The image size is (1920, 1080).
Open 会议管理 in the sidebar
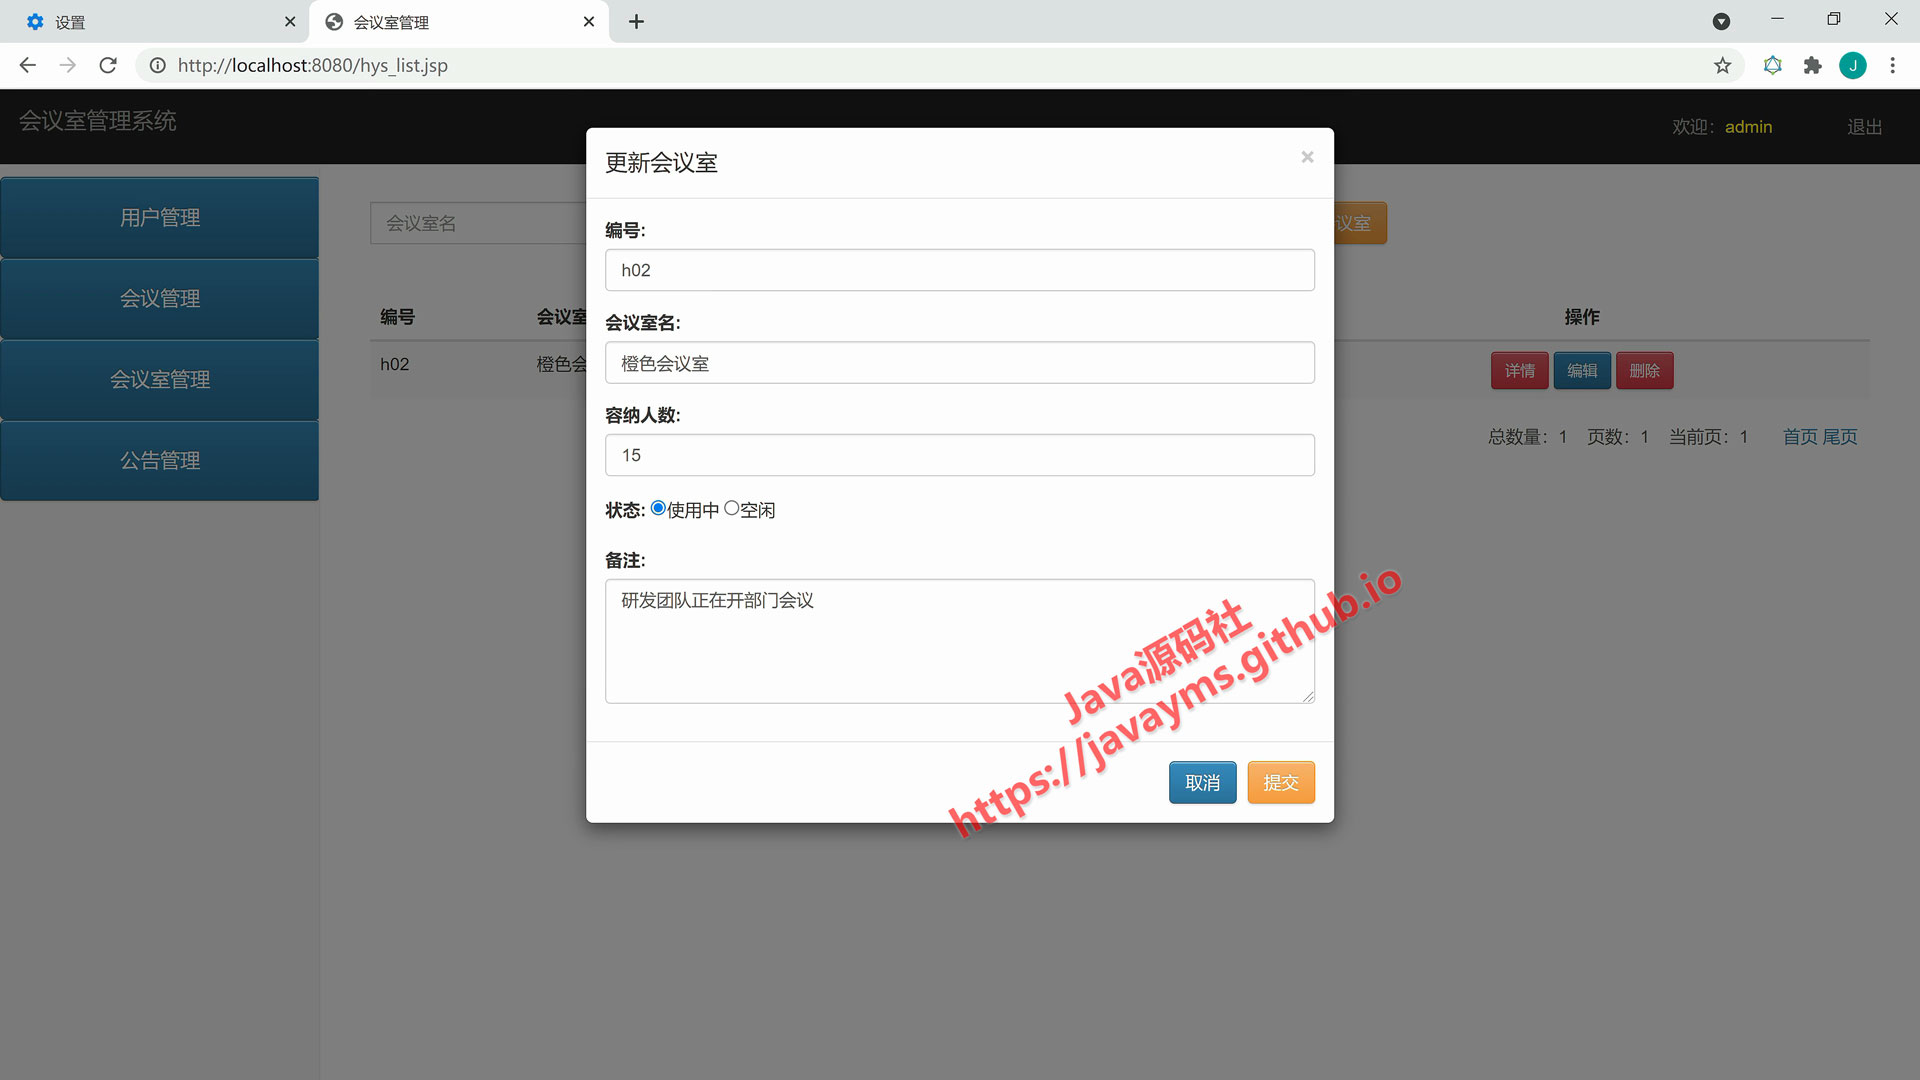pos(160,299)
